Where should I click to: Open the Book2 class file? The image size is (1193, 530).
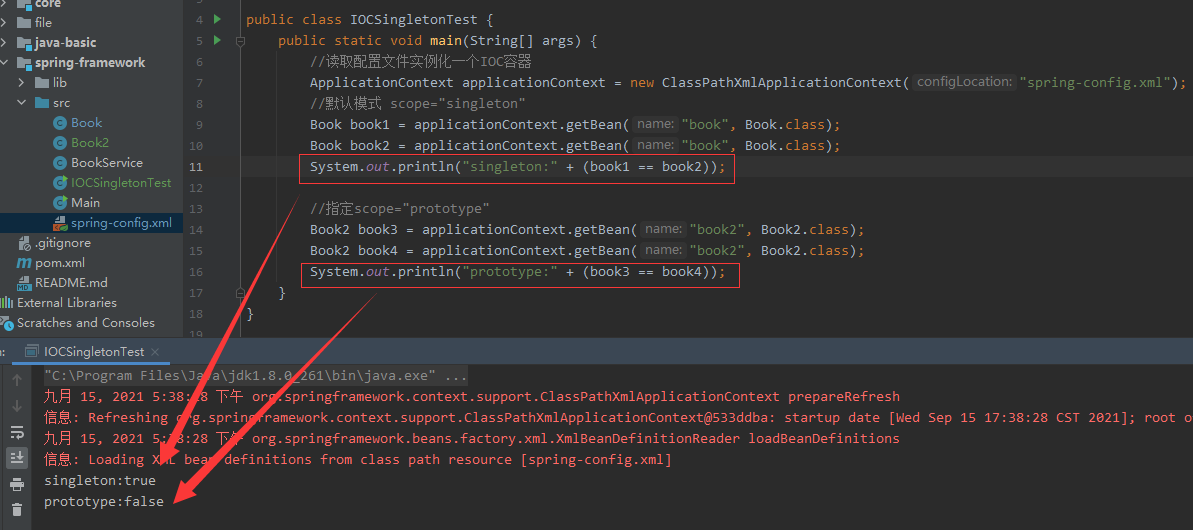(90, 142)
